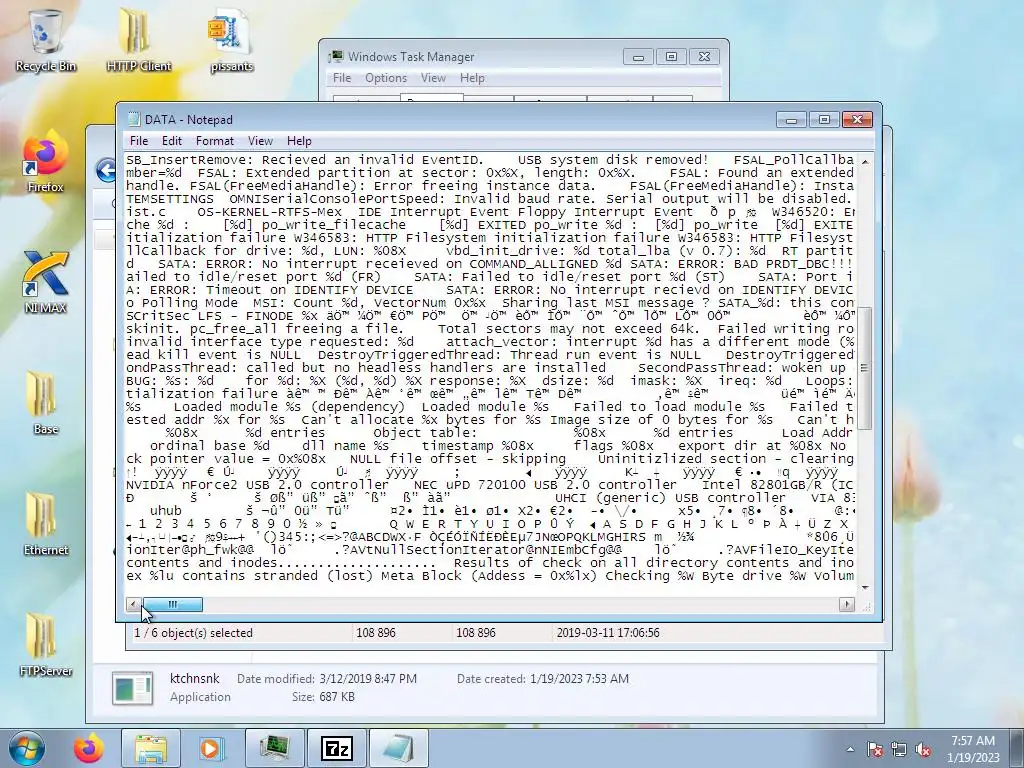
Task: Launch the NI MAX desktop shortcut
Action: click(46, 283)
